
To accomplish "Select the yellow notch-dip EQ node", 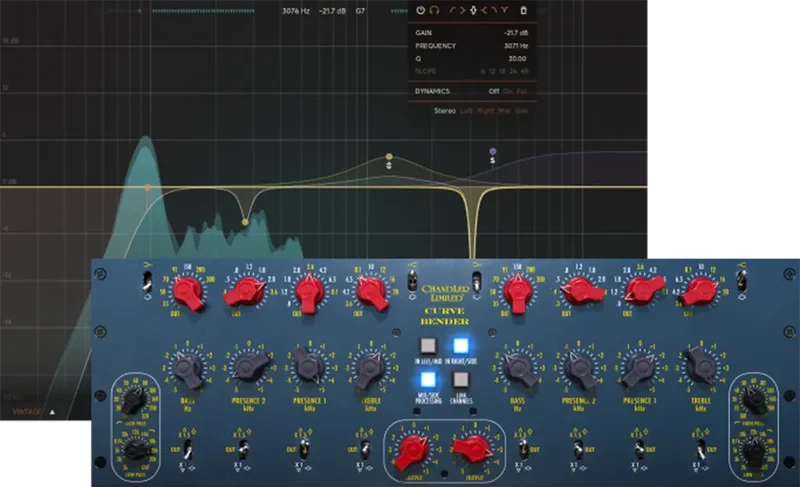I will (245, 222).
